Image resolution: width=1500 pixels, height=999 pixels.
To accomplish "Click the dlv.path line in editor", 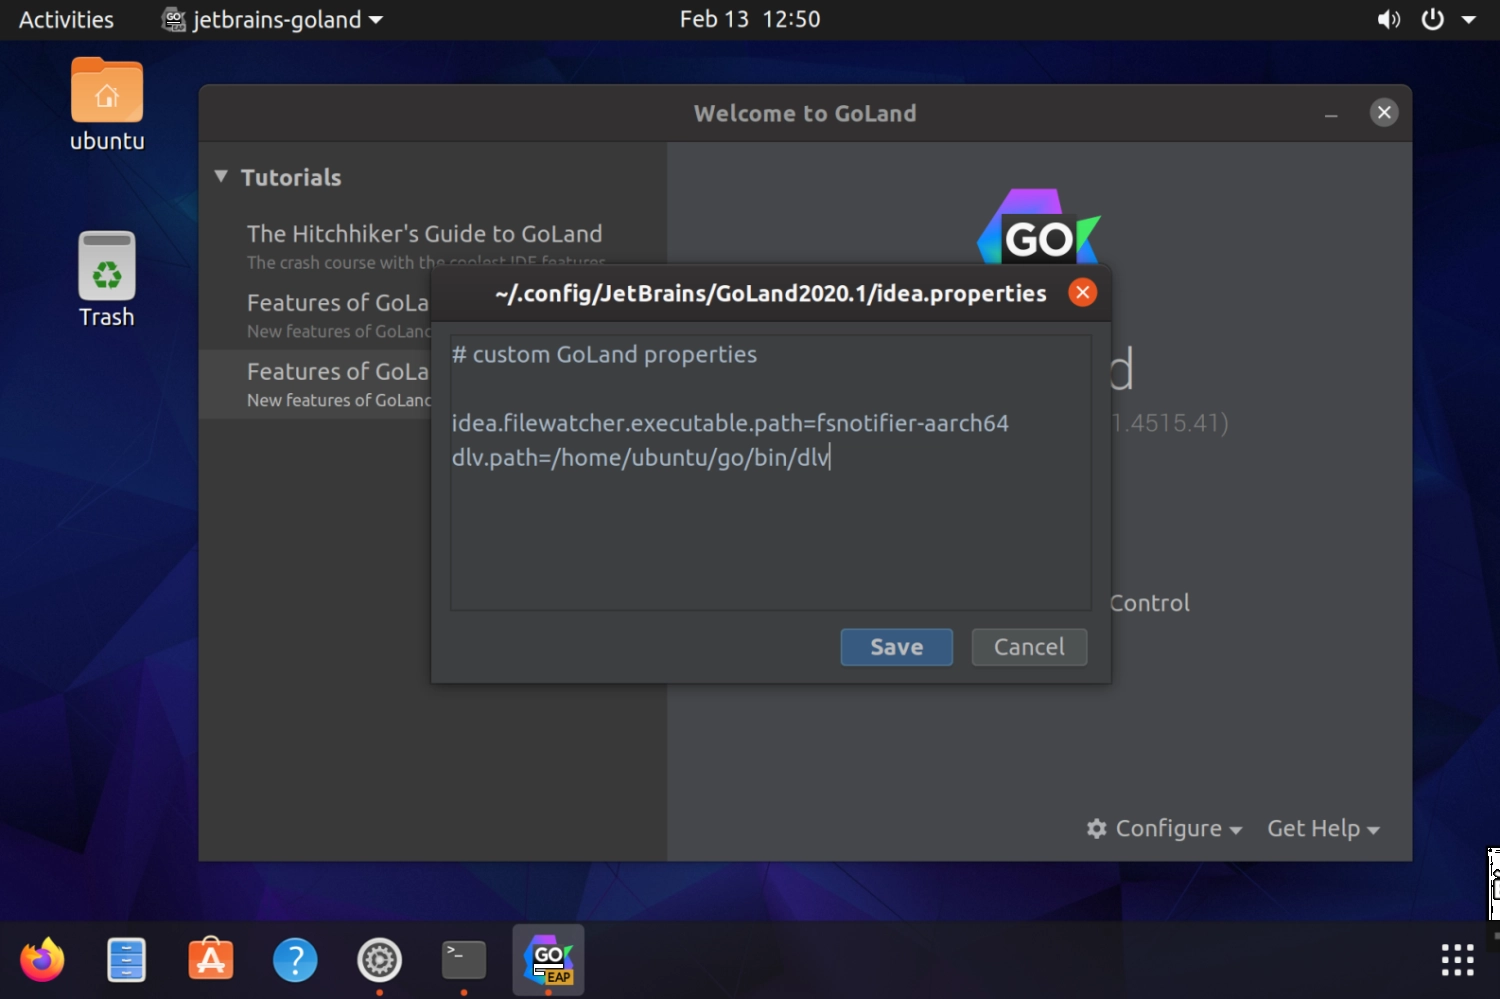I will pos(641,457).
